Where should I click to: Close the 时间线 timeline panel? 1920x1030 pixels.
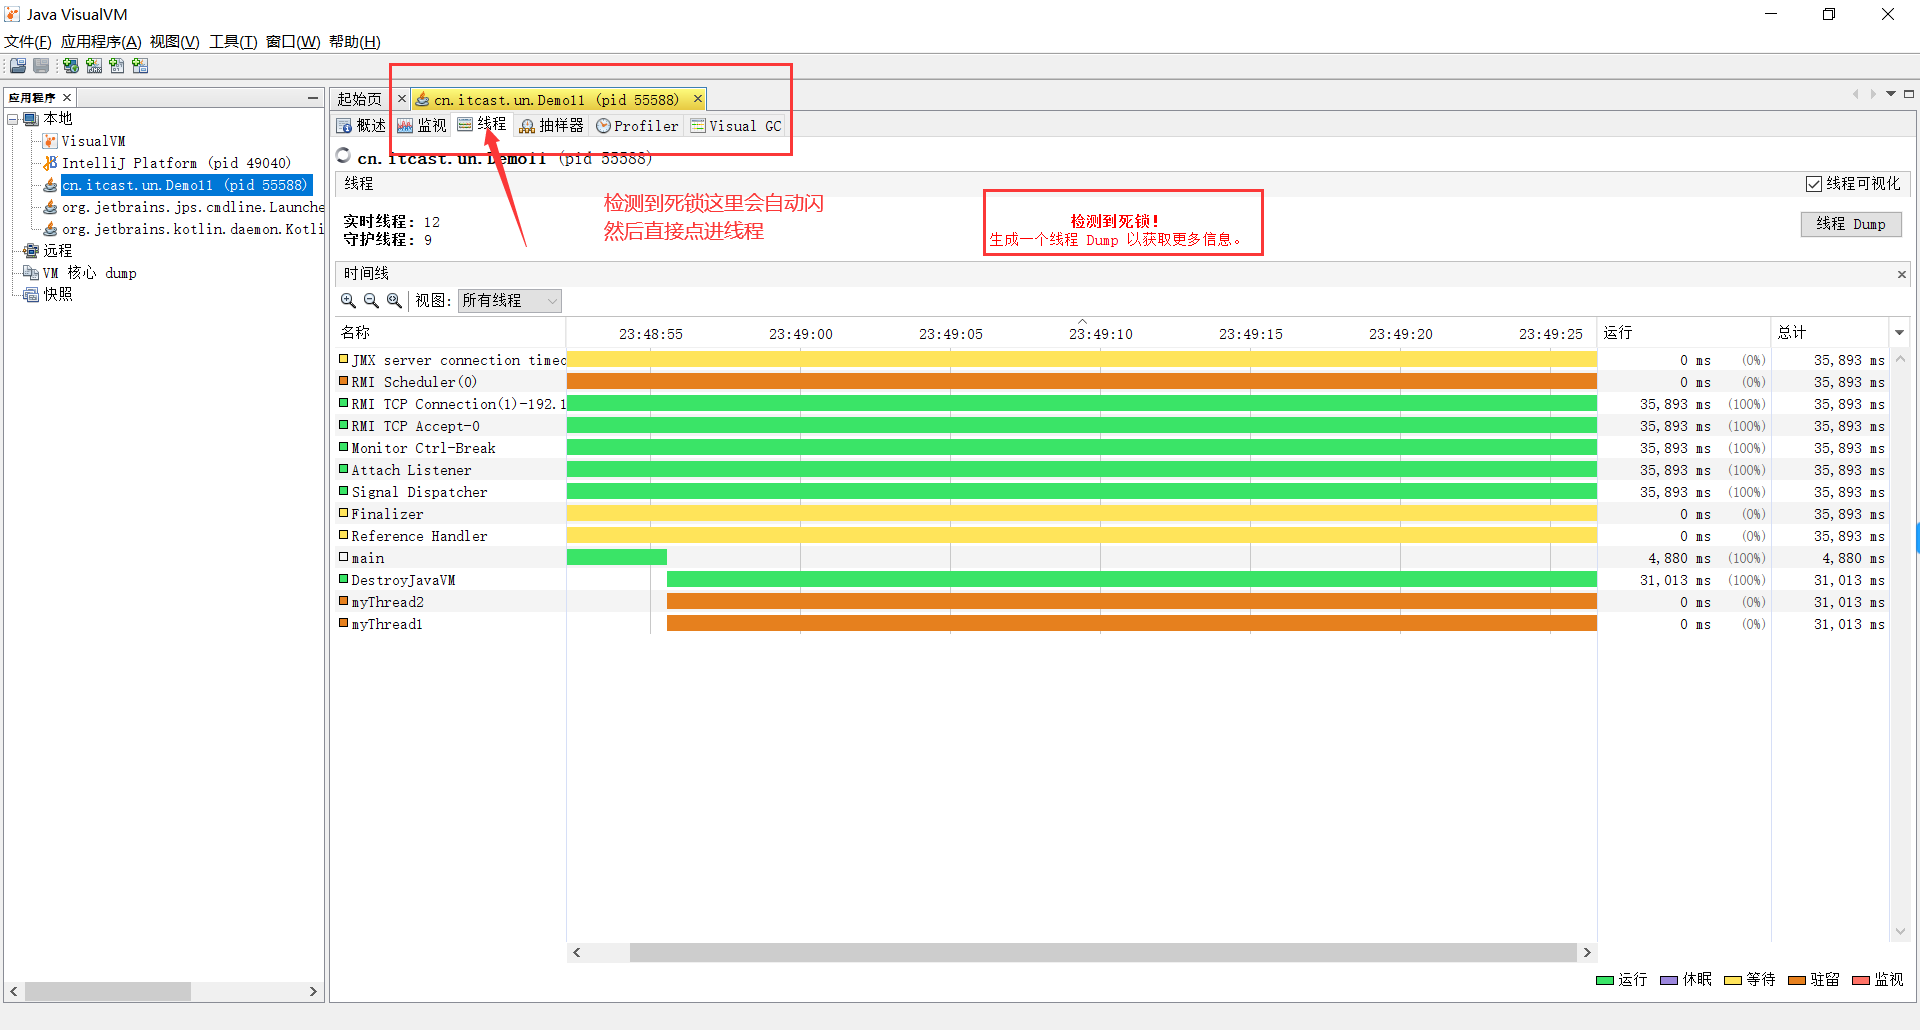1901,275
